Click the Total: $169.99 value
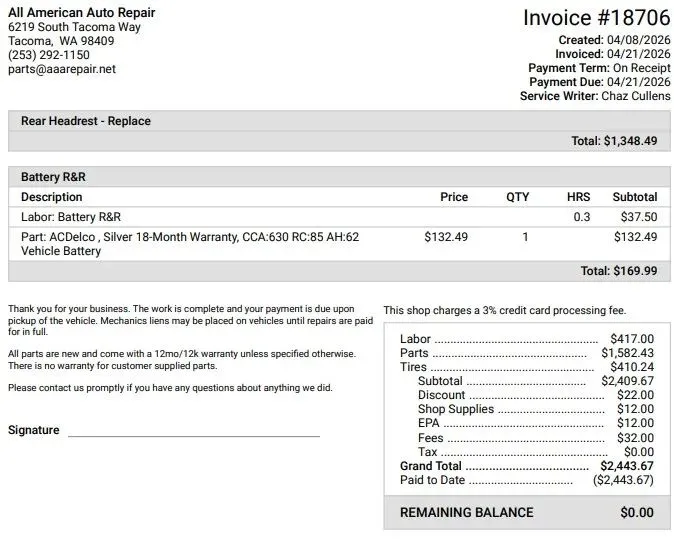The width and height of the screenshot is (674, 539). click(x=619, y=271)
